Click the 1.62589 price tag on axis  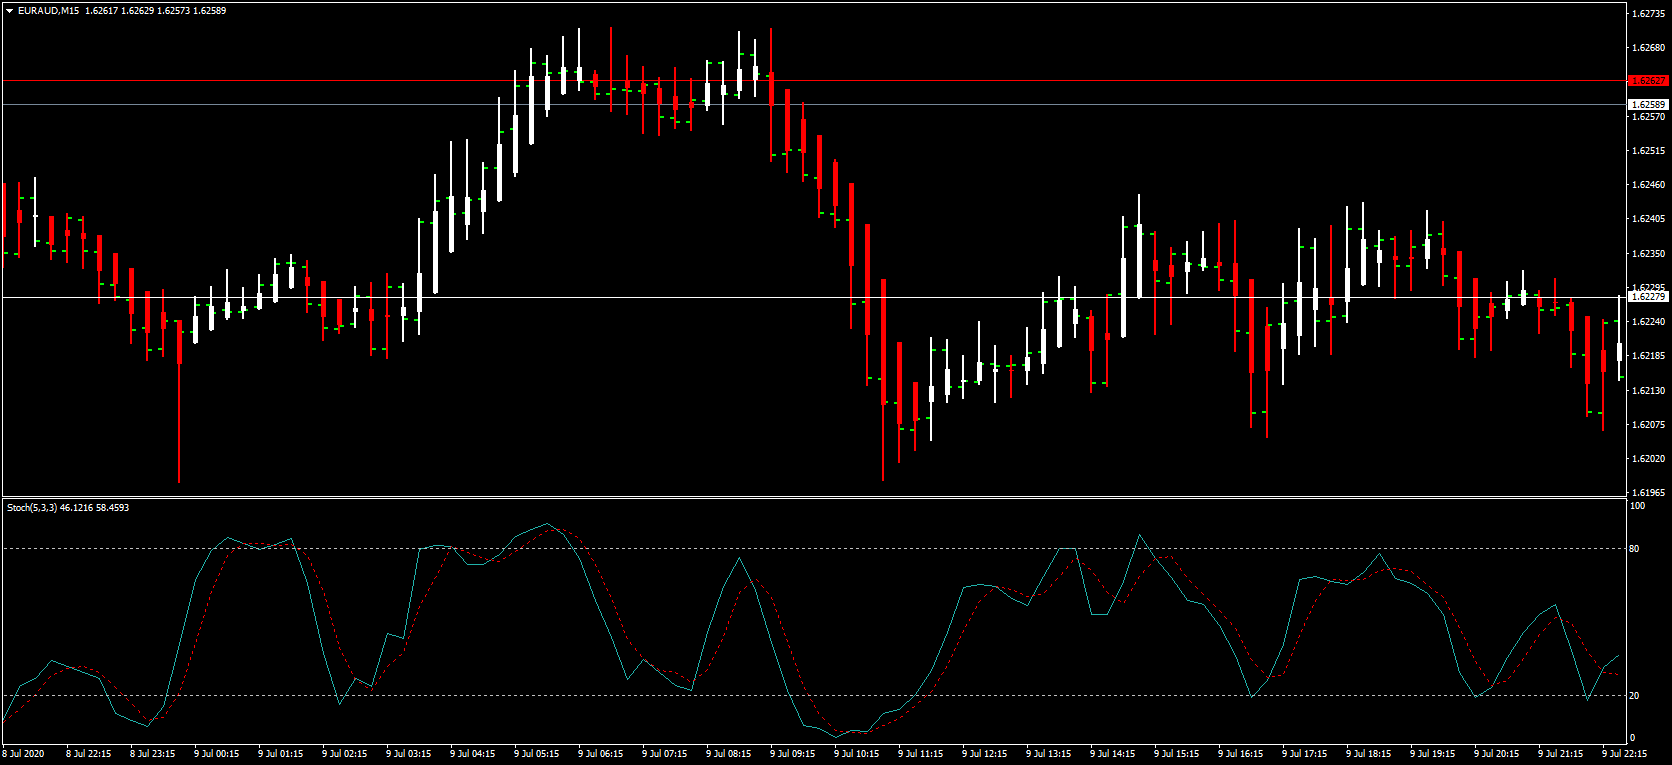1648,105
